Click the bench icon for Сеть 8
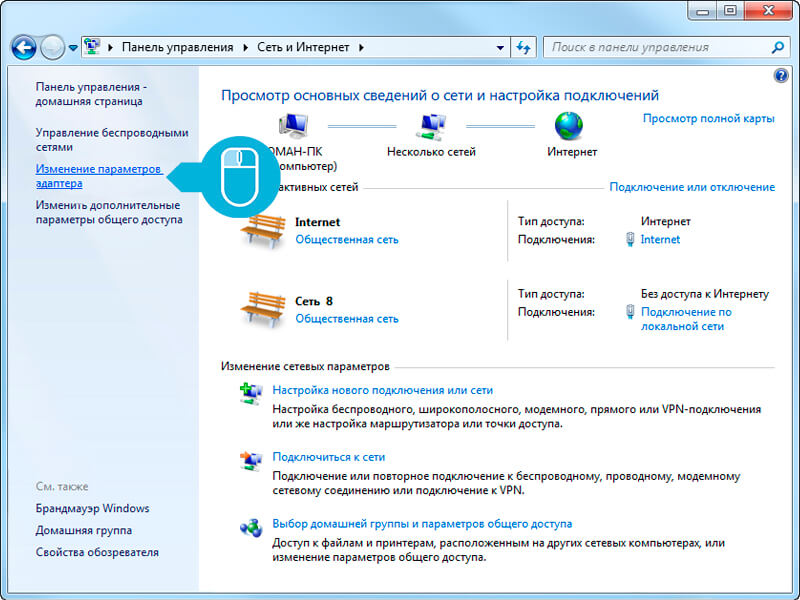This screenshot has width=800, height=600. [x=263, y=310]
